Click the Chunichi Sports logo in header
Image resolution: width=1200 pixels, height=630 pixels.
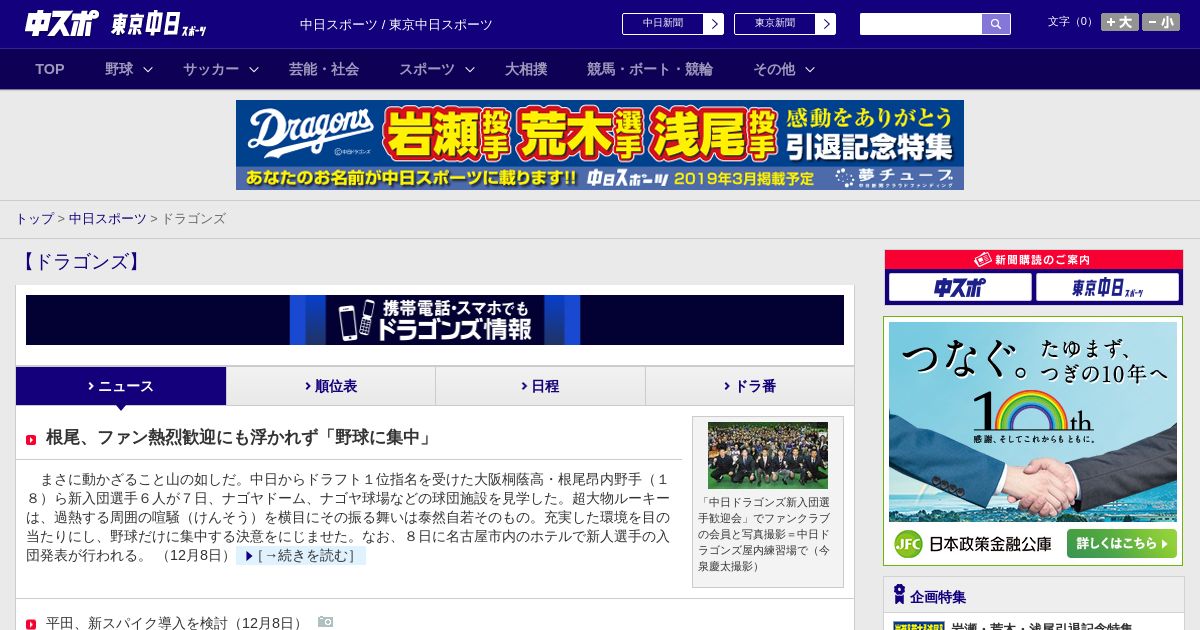click(x=62, y=24)
